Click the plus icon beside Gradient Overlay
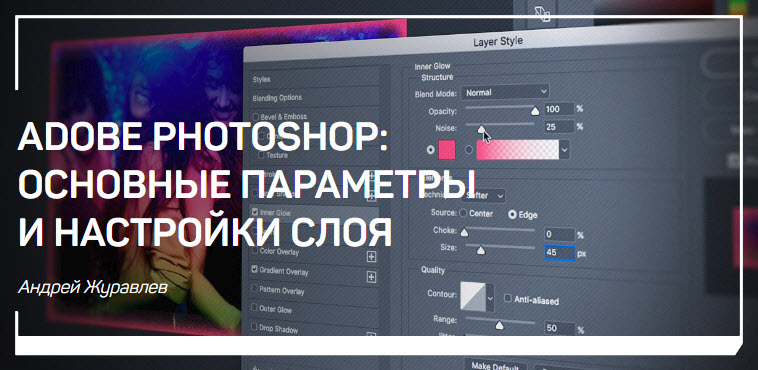This screenshot has width=758, height=370. (371, 277)
